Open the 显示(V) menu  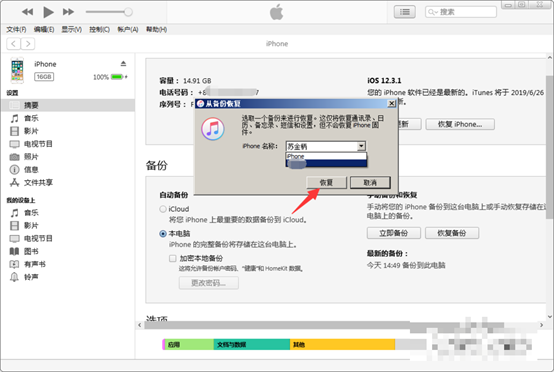coord(72,30)
